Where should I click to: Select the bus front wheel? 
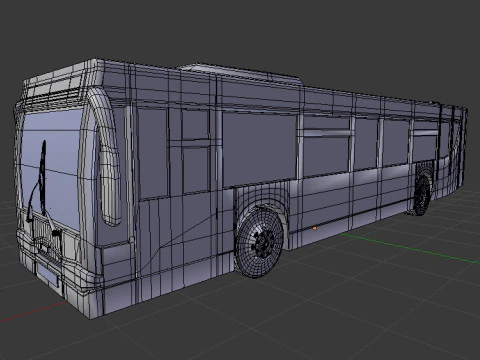(260, 242)
